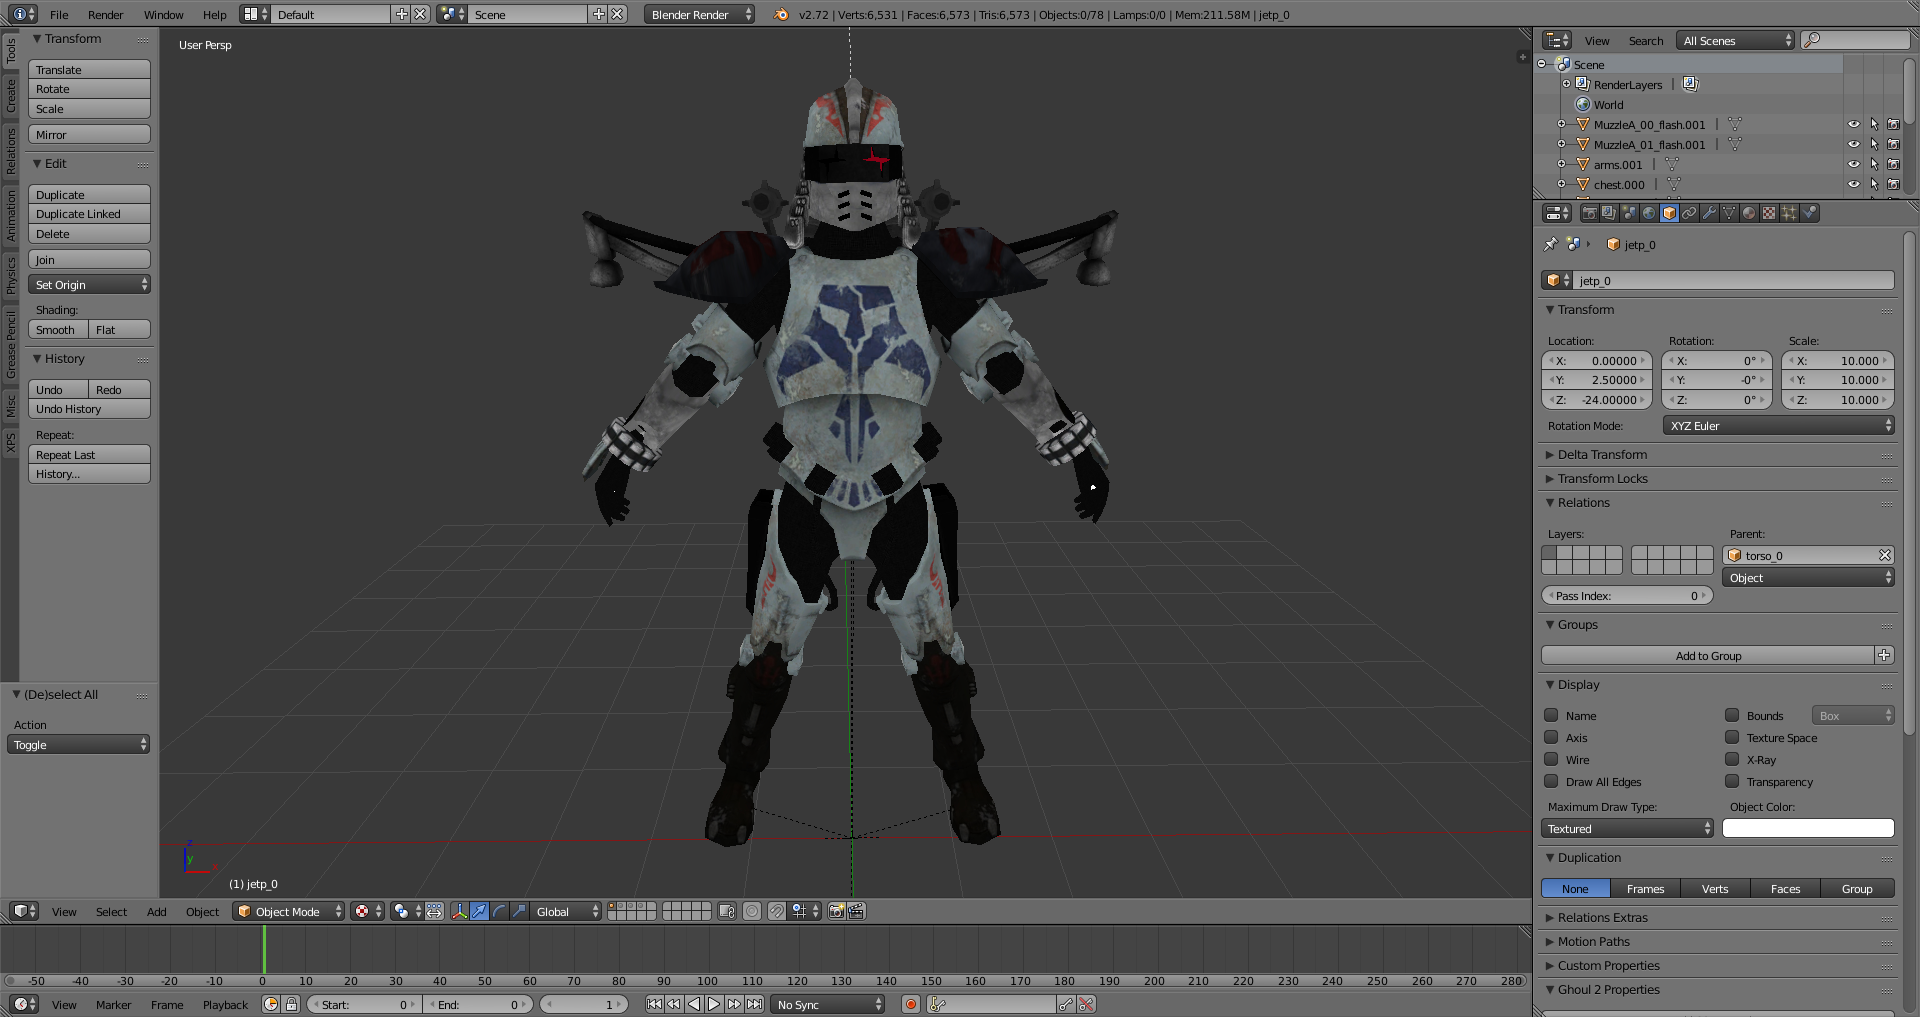The height and width of the screenshot is (1017, 1920).
Task: Toggle proportional editing circle icon
Action: point(752,911)
